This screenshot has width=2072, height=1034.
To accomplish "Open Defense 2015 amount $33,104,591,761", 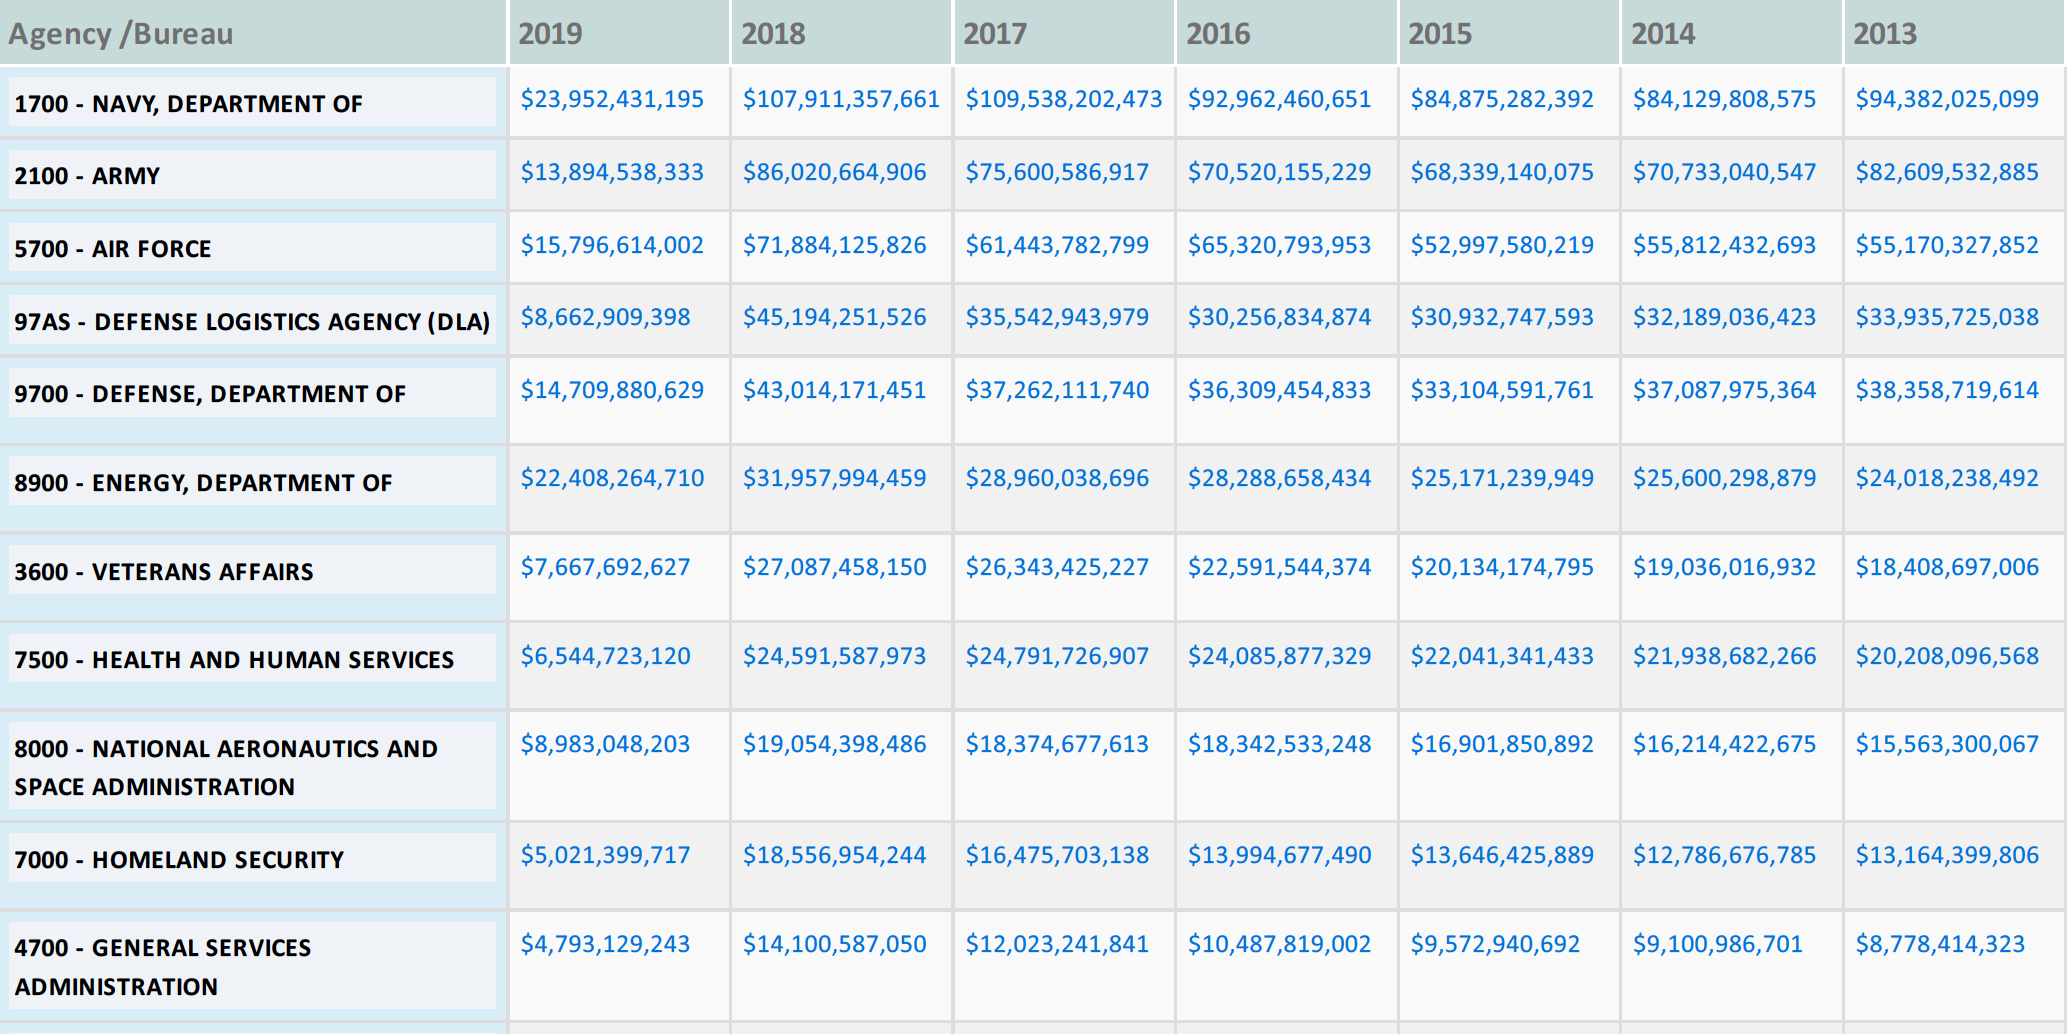I will 1502,390.
